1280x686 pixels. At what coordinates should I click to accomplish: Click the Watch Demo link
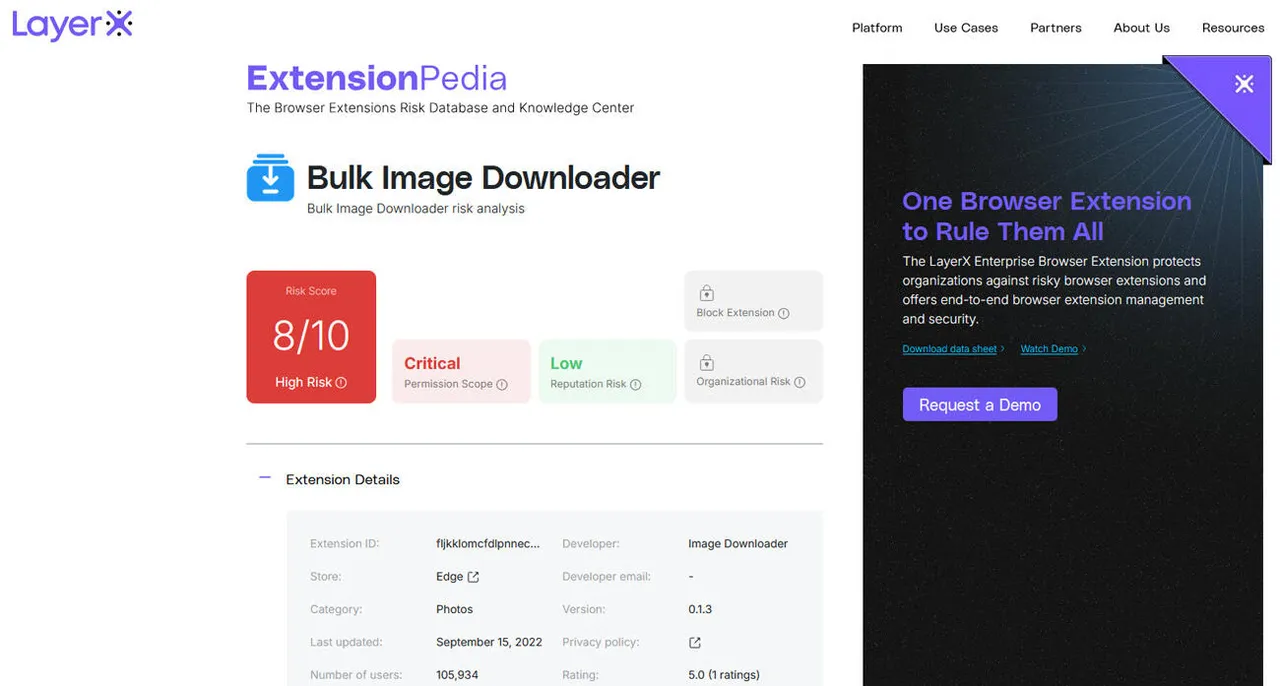pos(1049,349)
